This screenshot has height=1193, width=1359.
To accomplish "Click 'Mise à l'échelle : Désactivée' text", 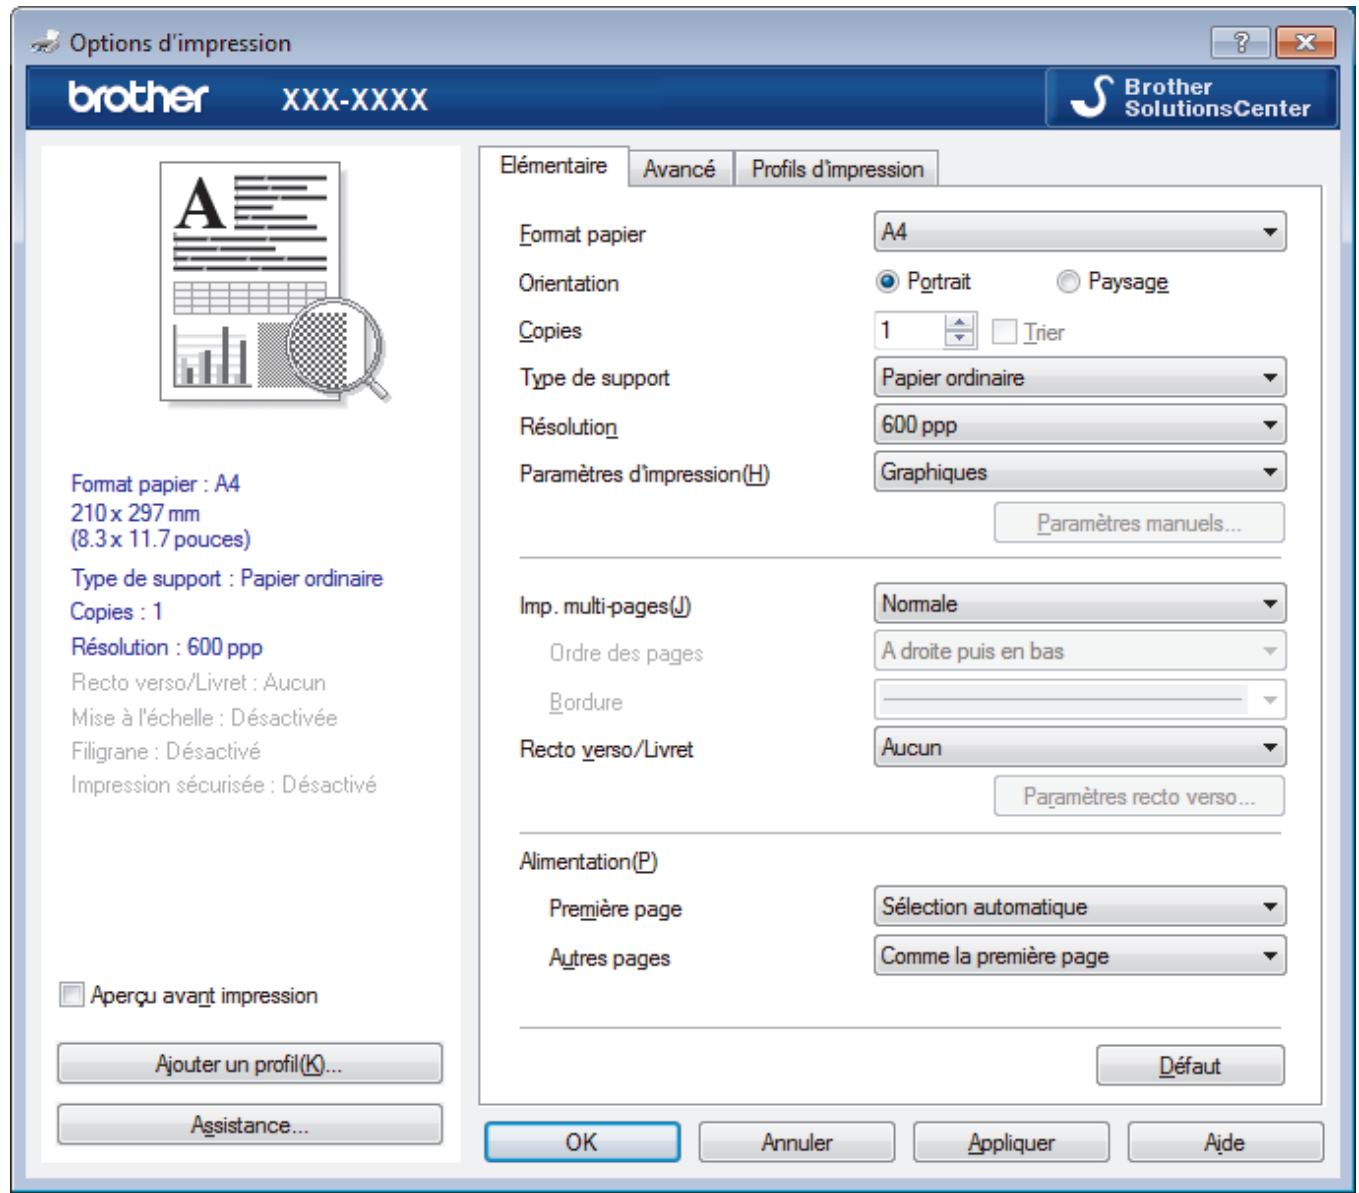I will 204,718.
